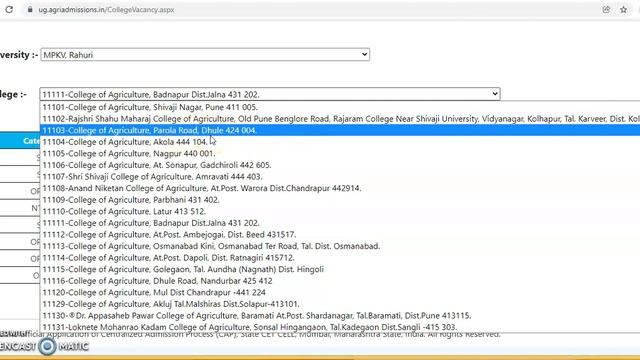
Task: Select 11104-College of Agriculture, Akola
Action: 340,142
